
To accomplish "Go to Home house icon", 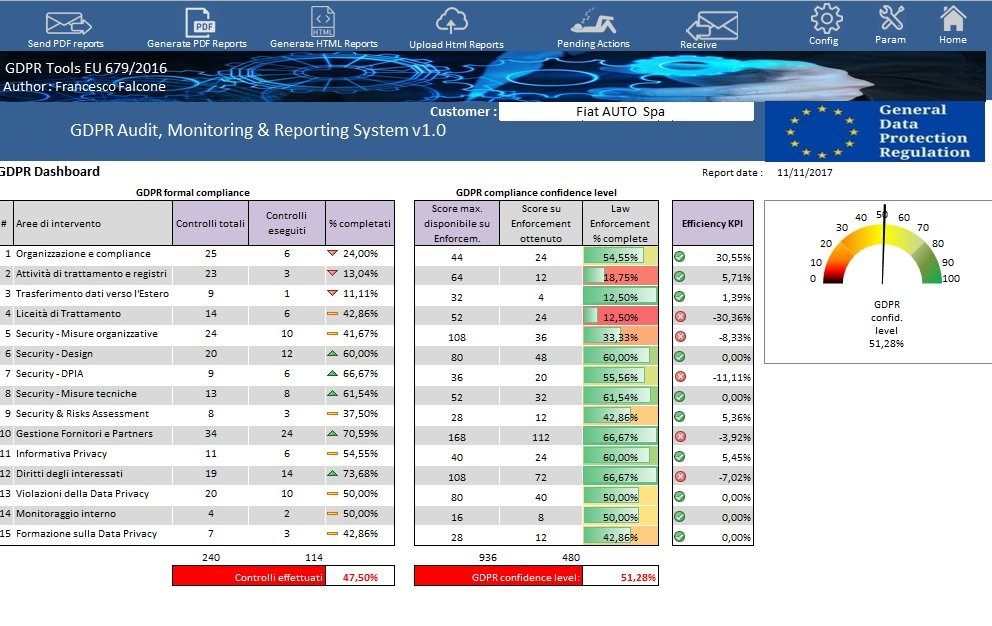I will click(953, 18).
